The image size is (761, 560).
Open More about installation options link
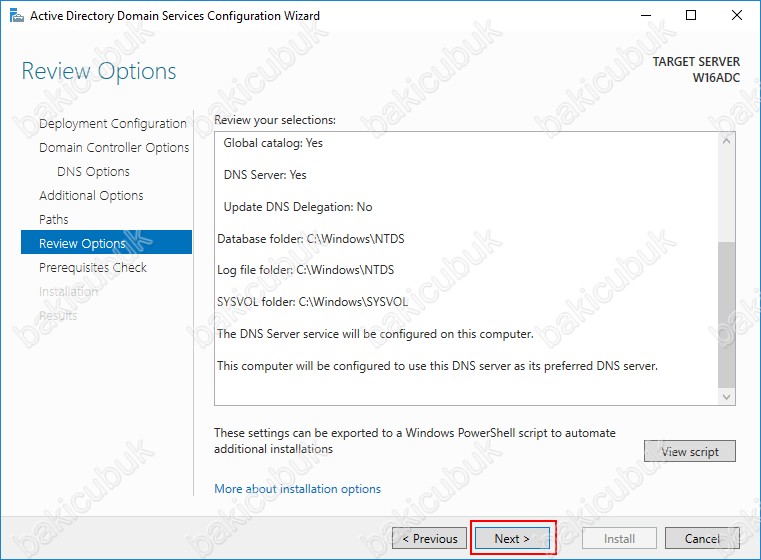click(x=297, y=489)
